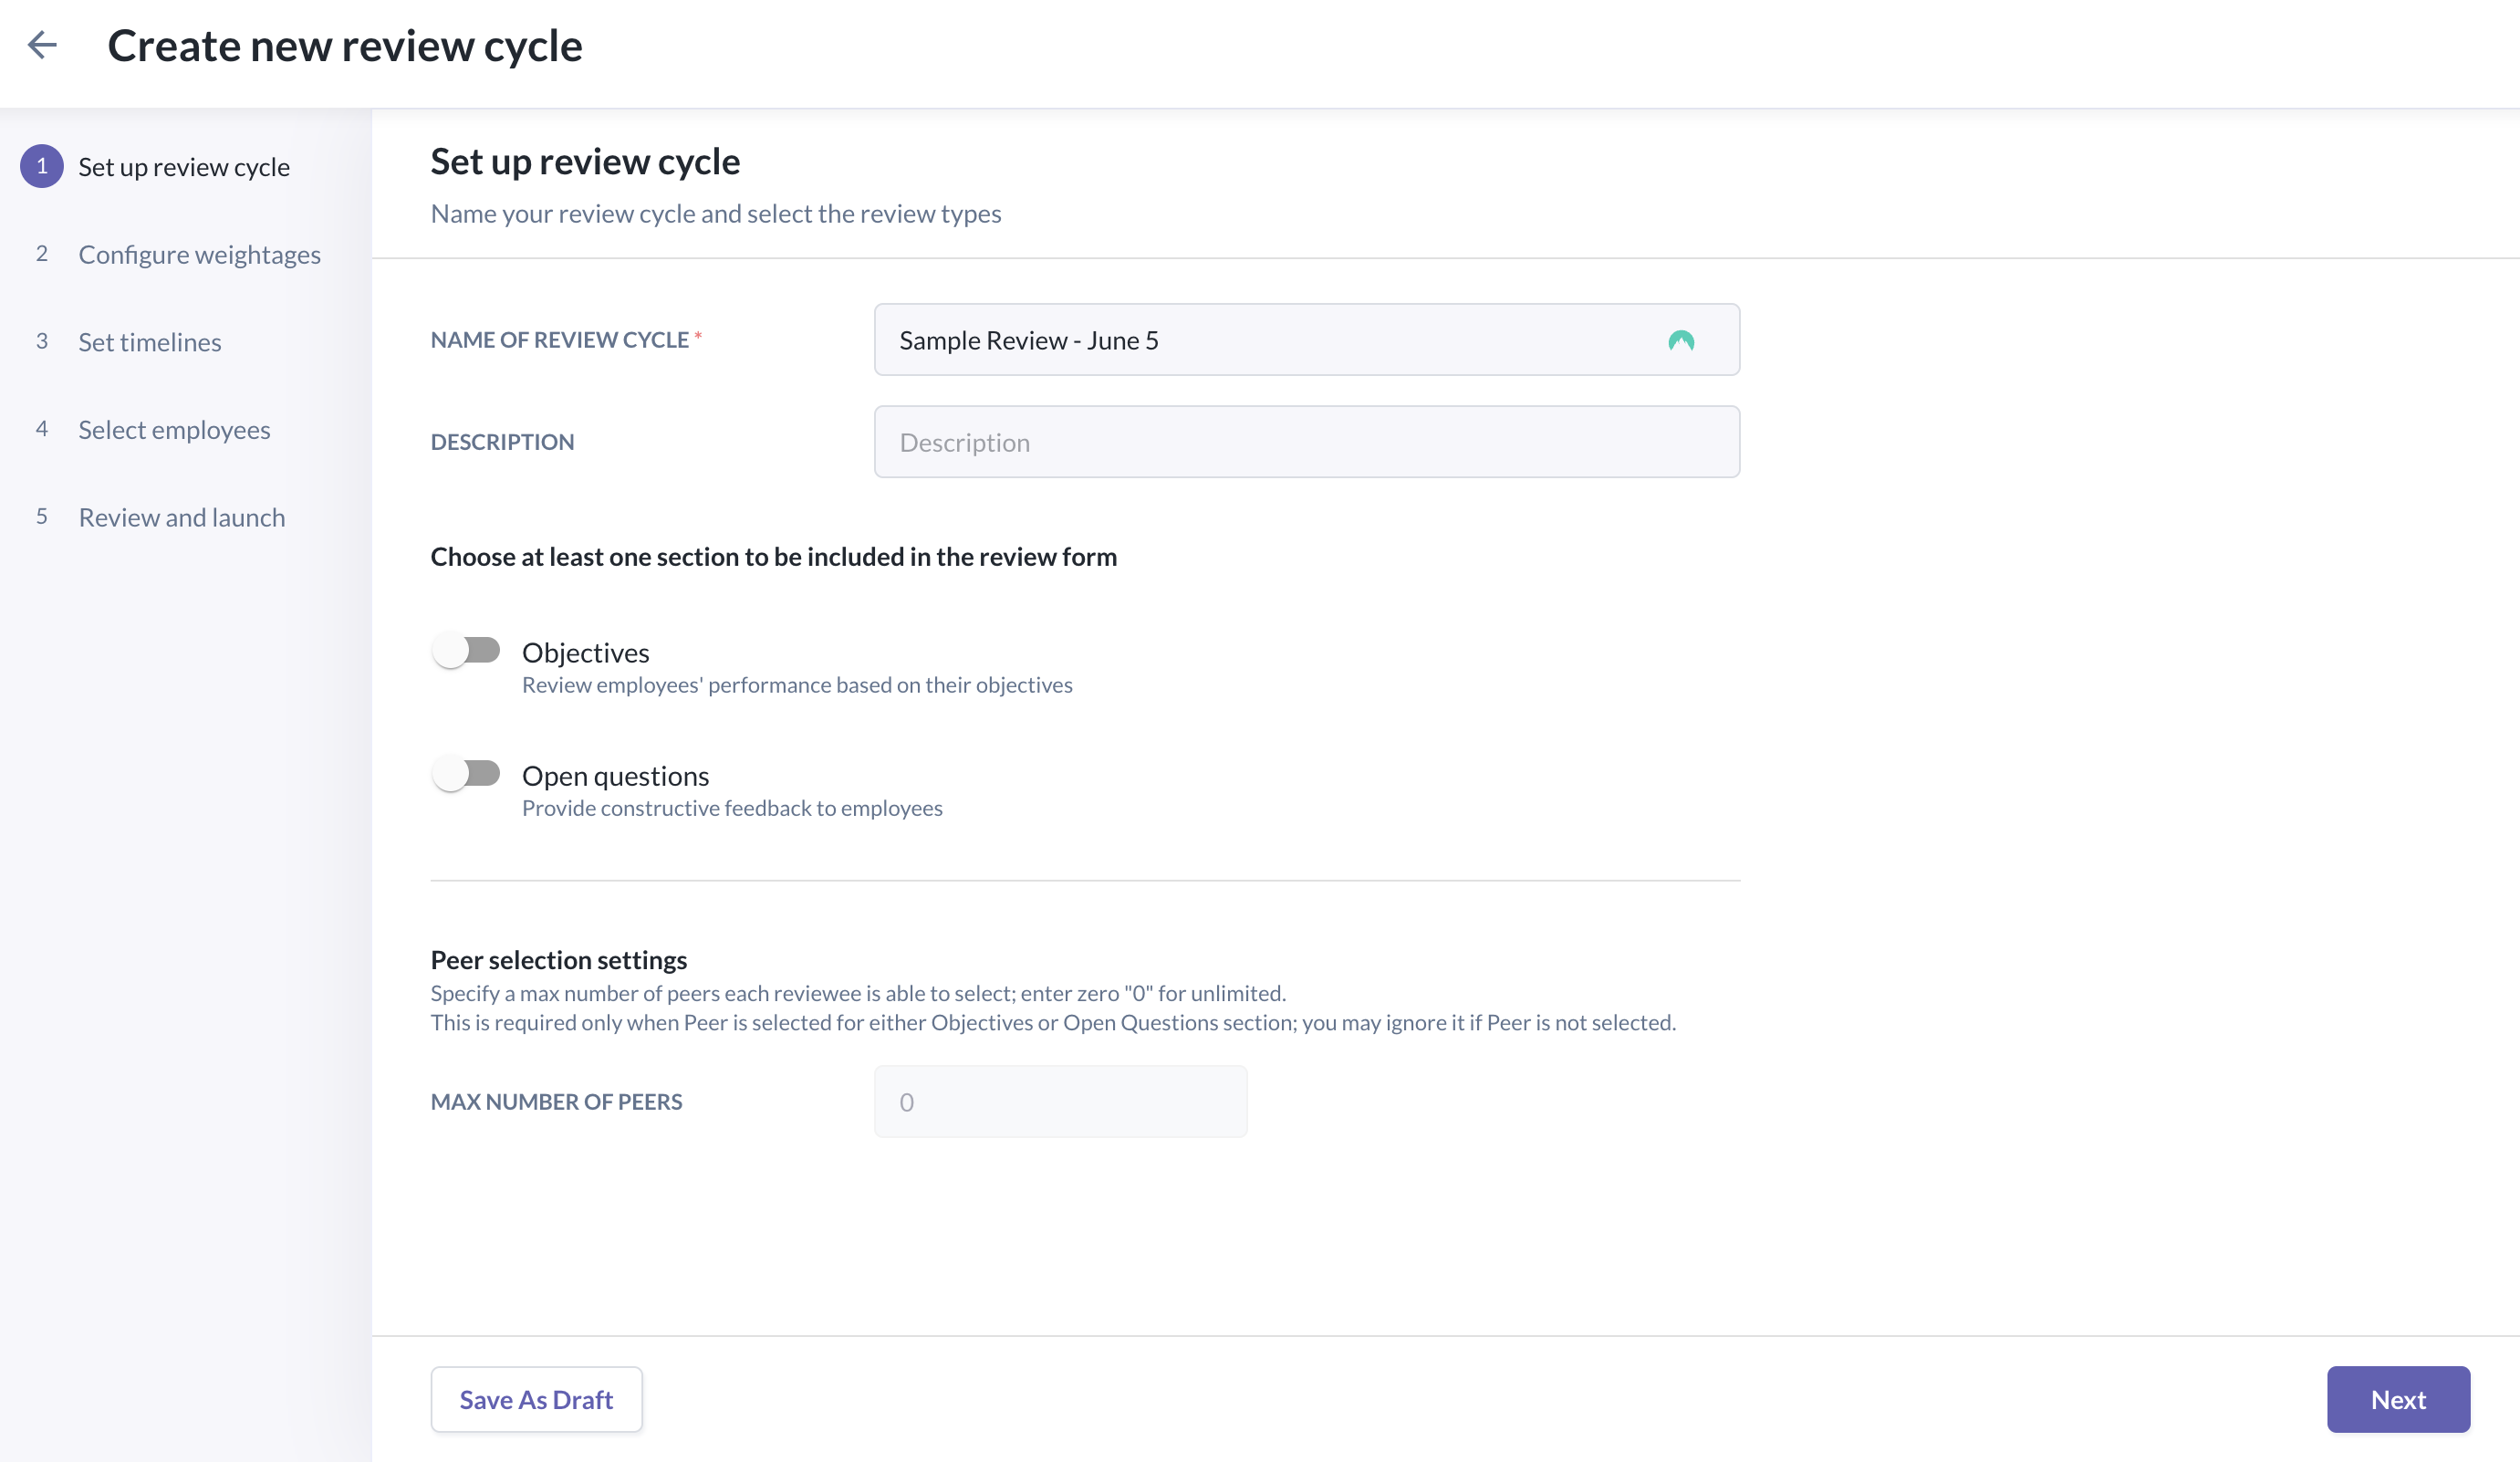Click the Objectives label text
This screenshot has height=1462, width=2520.
pos(585,653)
